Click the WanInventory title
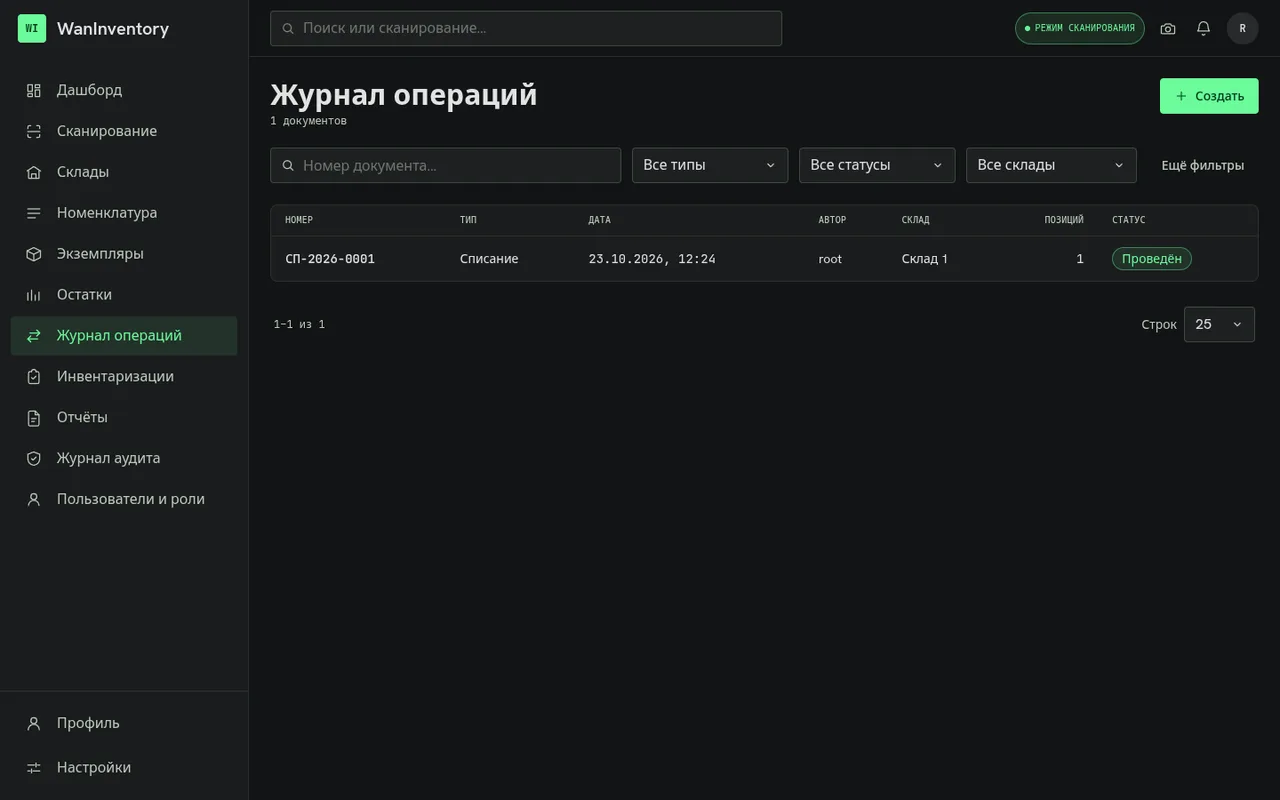 coord(113,28)
